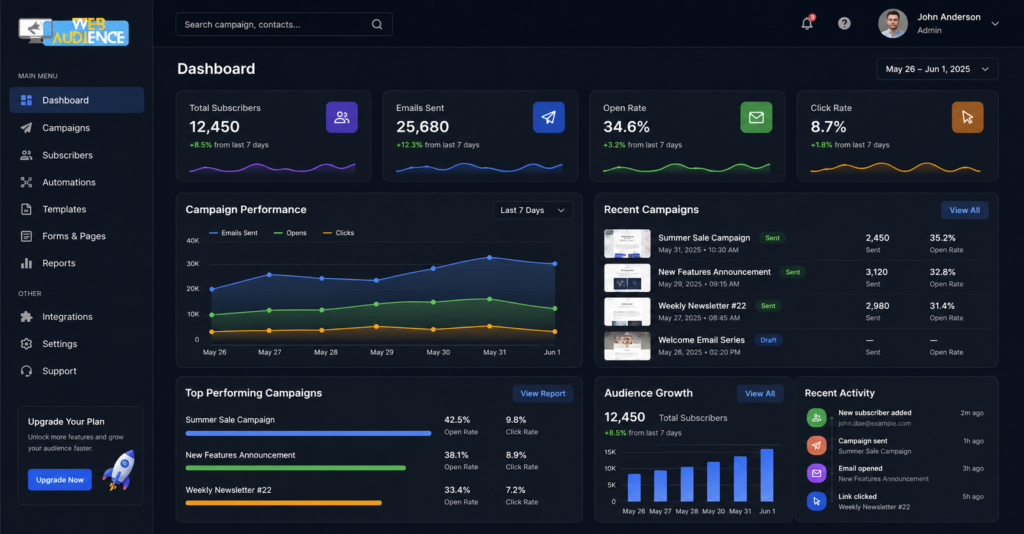Open Forms & Pages menu item
The image size is (1024, 534).
(x=76, y=236)
